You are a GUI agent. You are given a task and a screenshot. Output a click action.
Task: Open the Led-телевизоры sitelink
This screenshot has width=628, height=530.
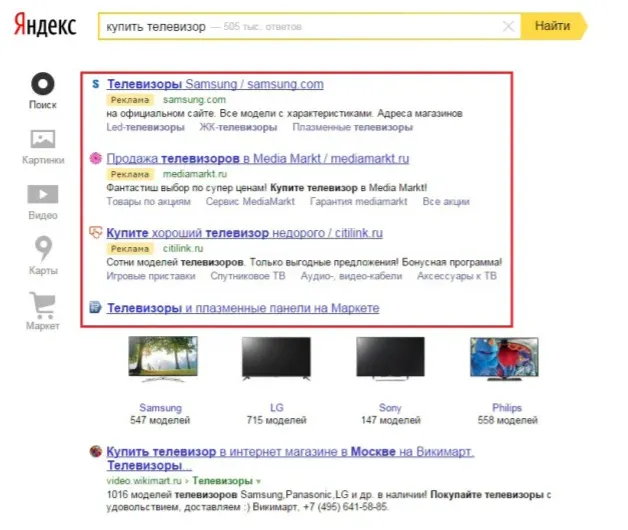pos(145,127)
